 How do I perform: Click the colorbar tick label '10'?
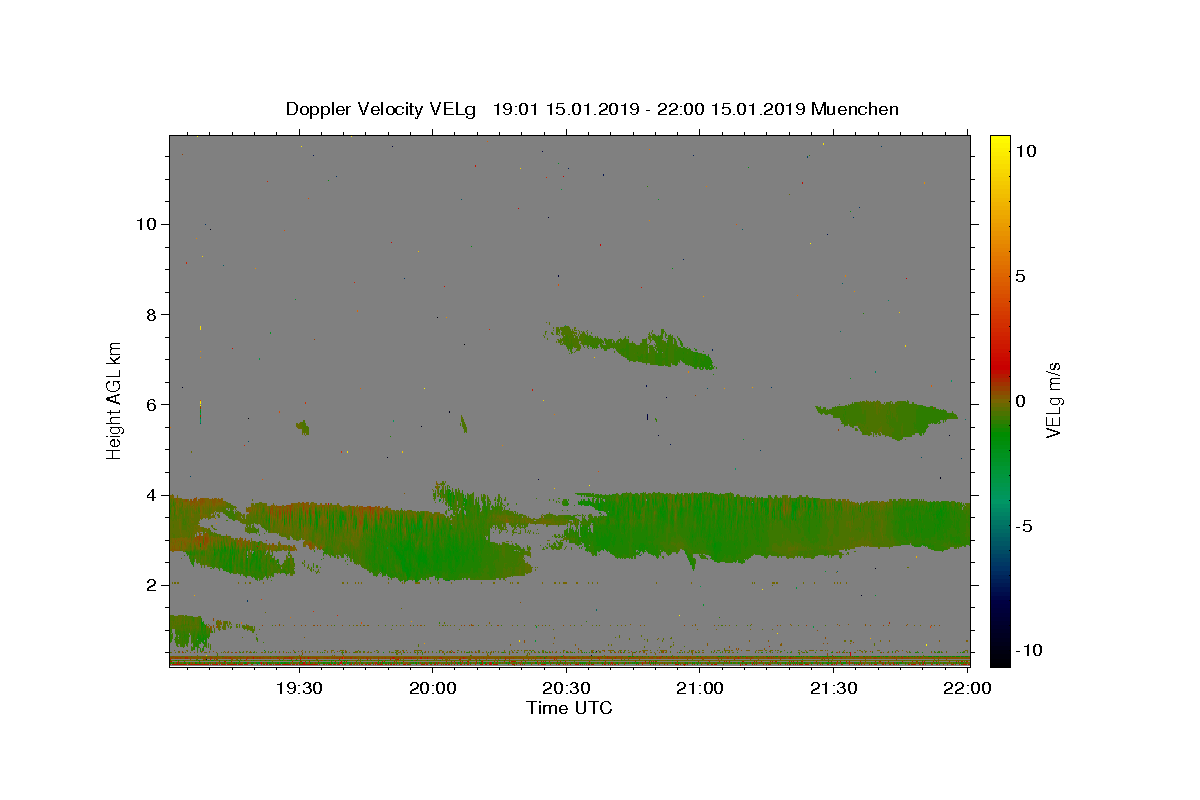(x=1025, y=150)
